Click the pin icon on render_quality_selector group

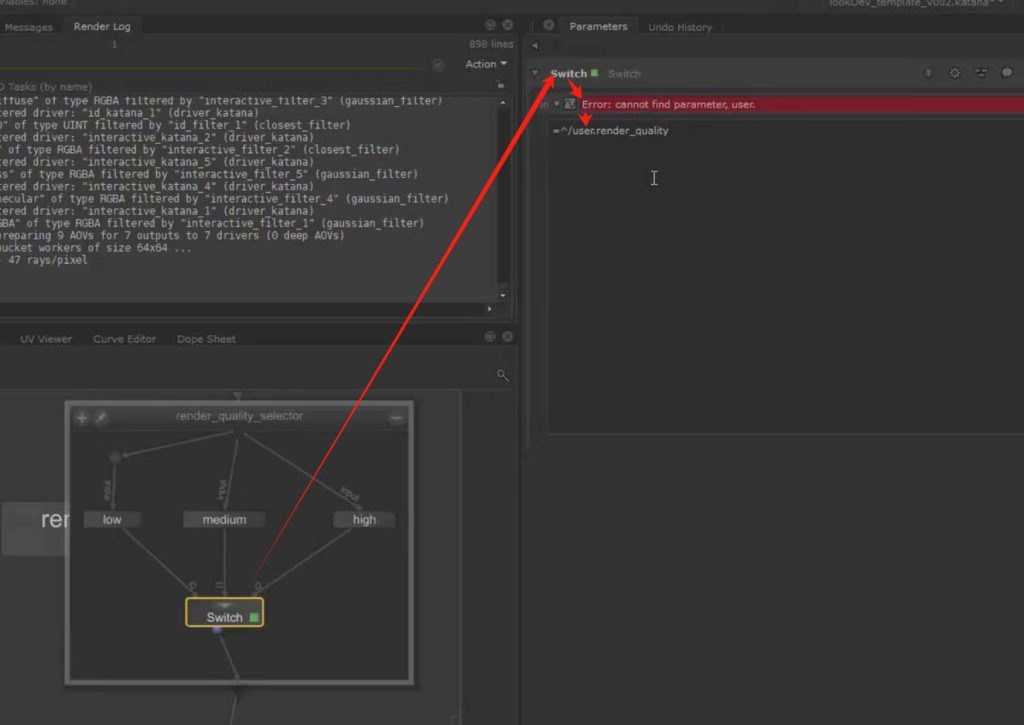click(x=101, y=417)
